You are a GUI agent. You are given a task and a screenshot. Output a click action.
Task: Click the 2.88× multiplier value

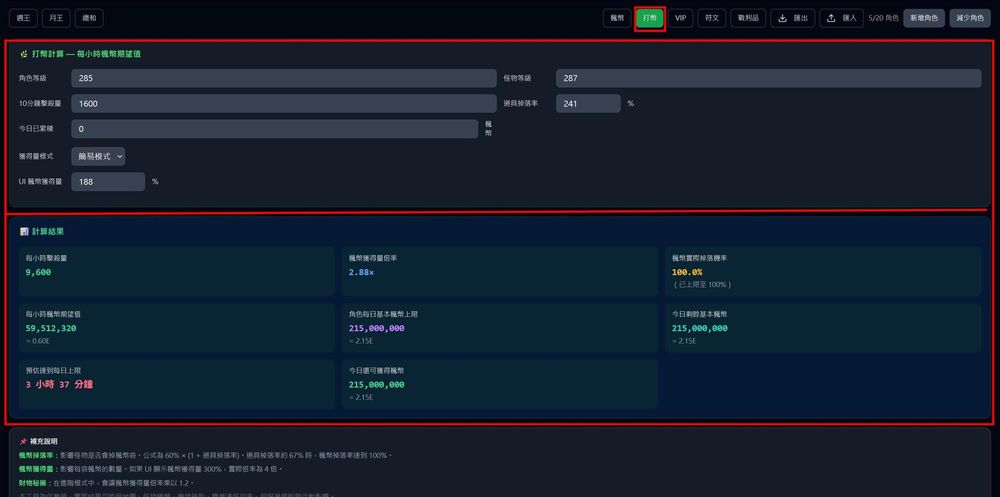click(362, 272)
